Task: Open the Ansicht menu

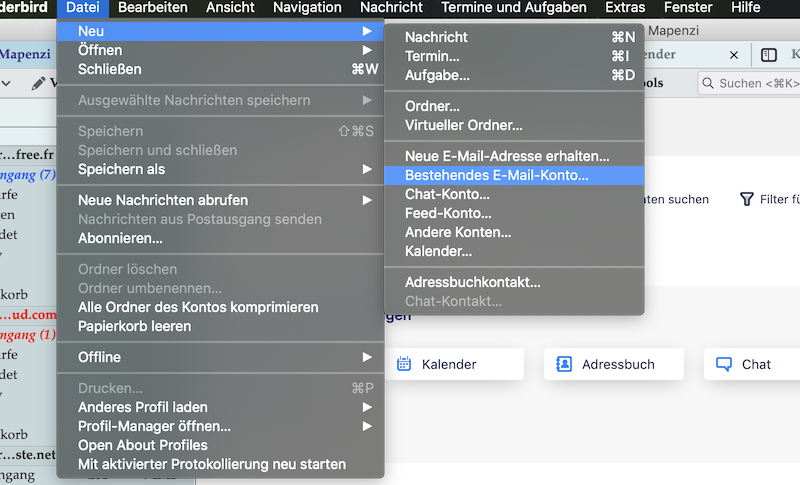Action: [230, 8]
